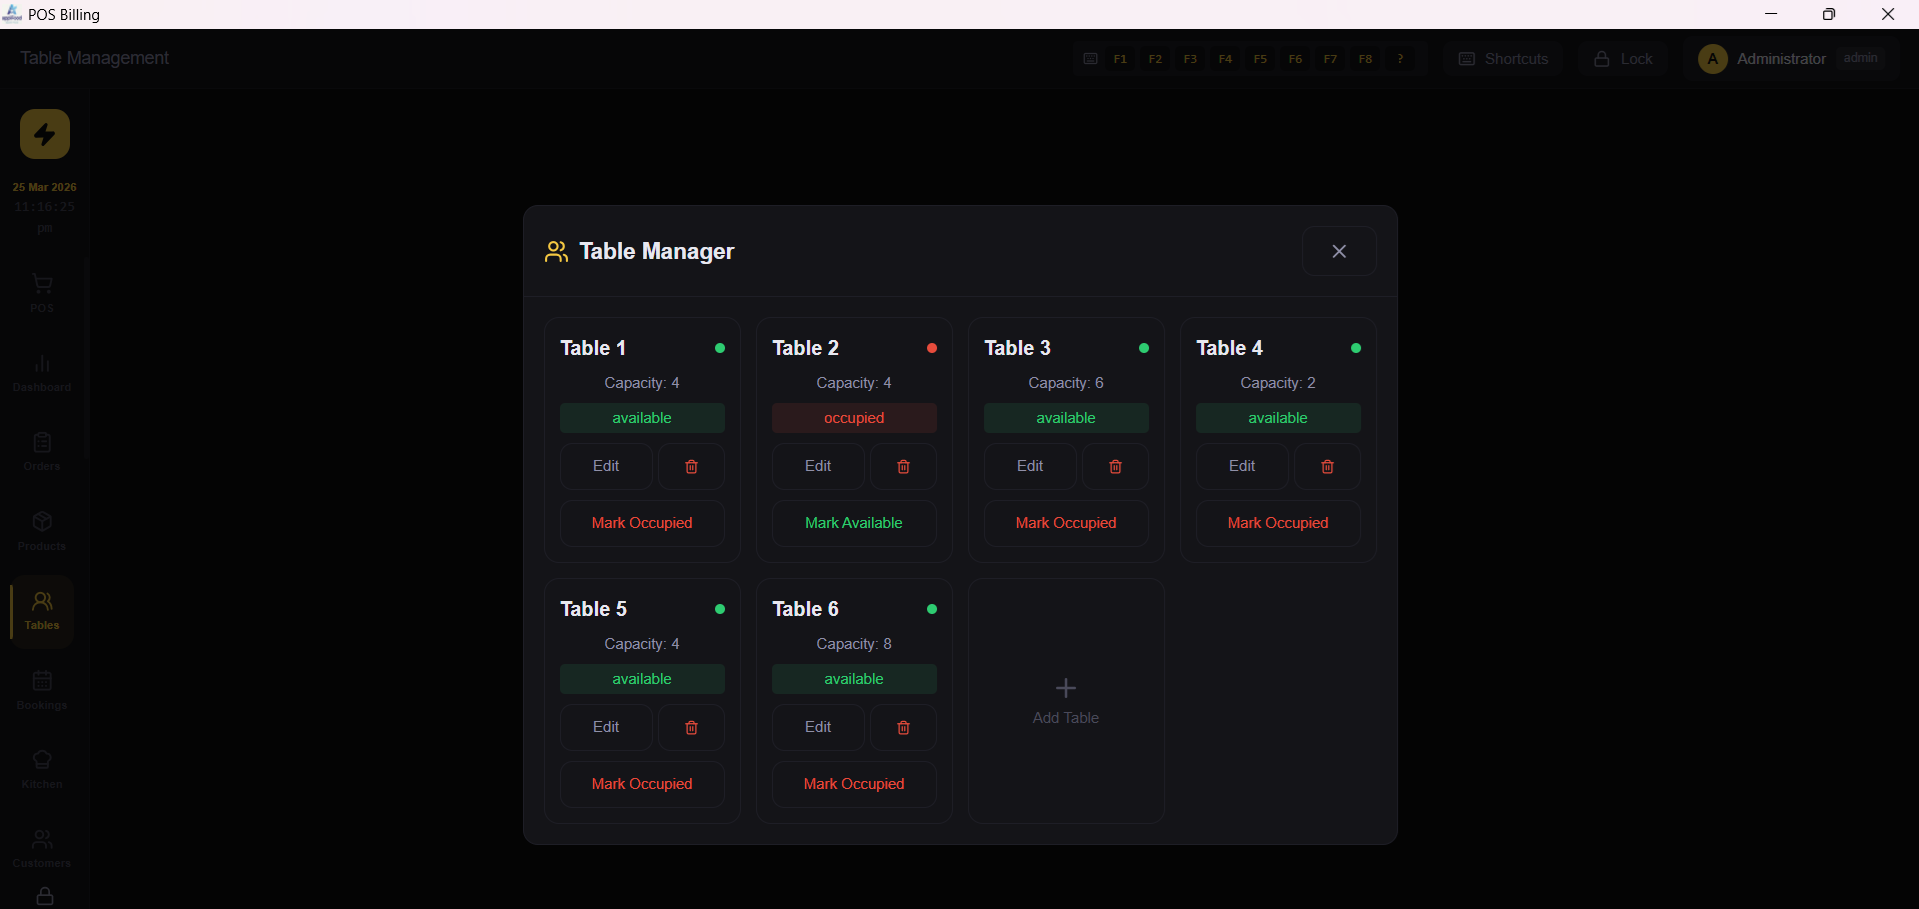
Task: Open Kitchen from sidebar
Action: pyautogui.click(x=42, y=769)
